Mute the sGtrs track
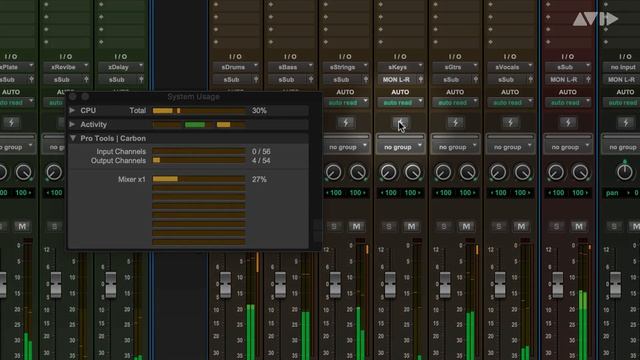The image size is (640, 360). pos(466,227)
